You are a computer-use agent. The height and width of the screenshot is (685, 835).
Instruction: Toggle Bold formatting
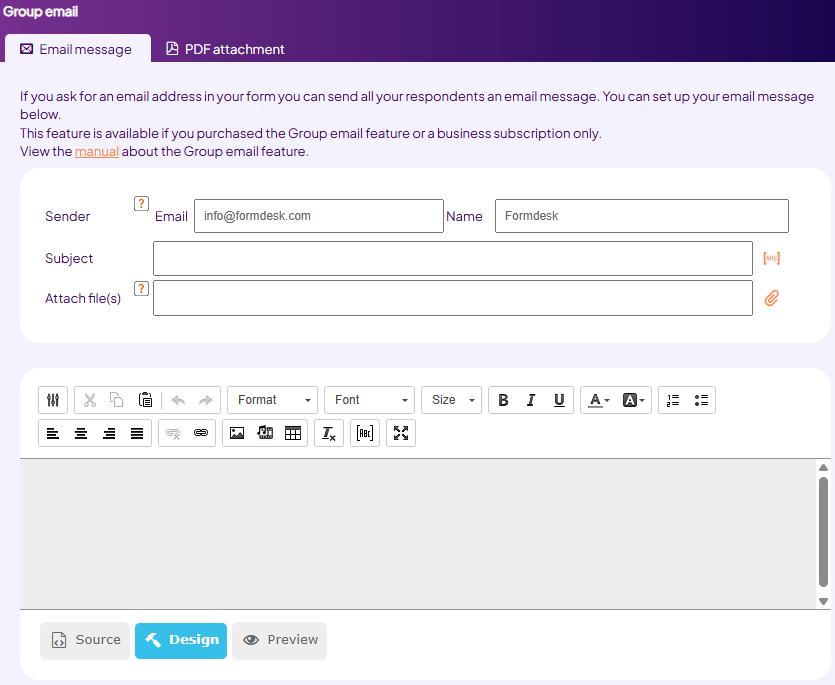click(503, 400)
